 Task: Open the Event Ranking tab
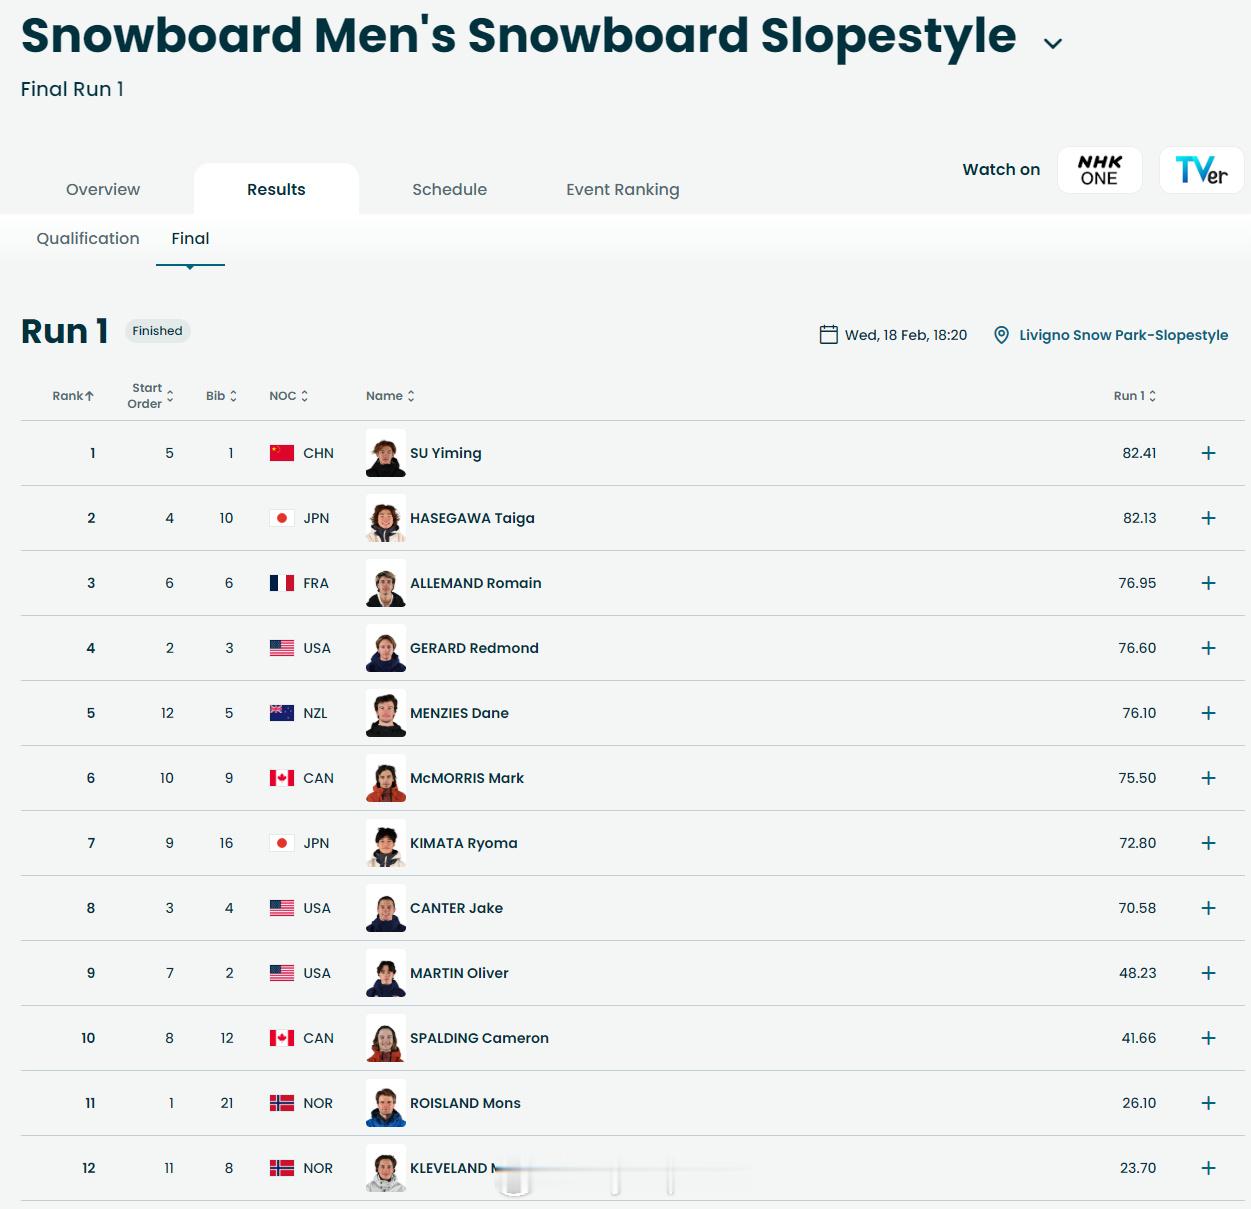pyautogui.click(x=622, y=190)
